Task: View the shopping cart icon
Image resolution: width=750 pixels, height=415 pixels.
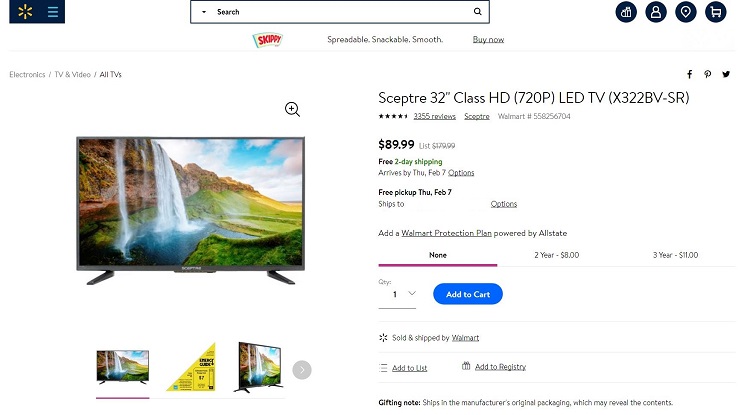Action: [716, 12]
